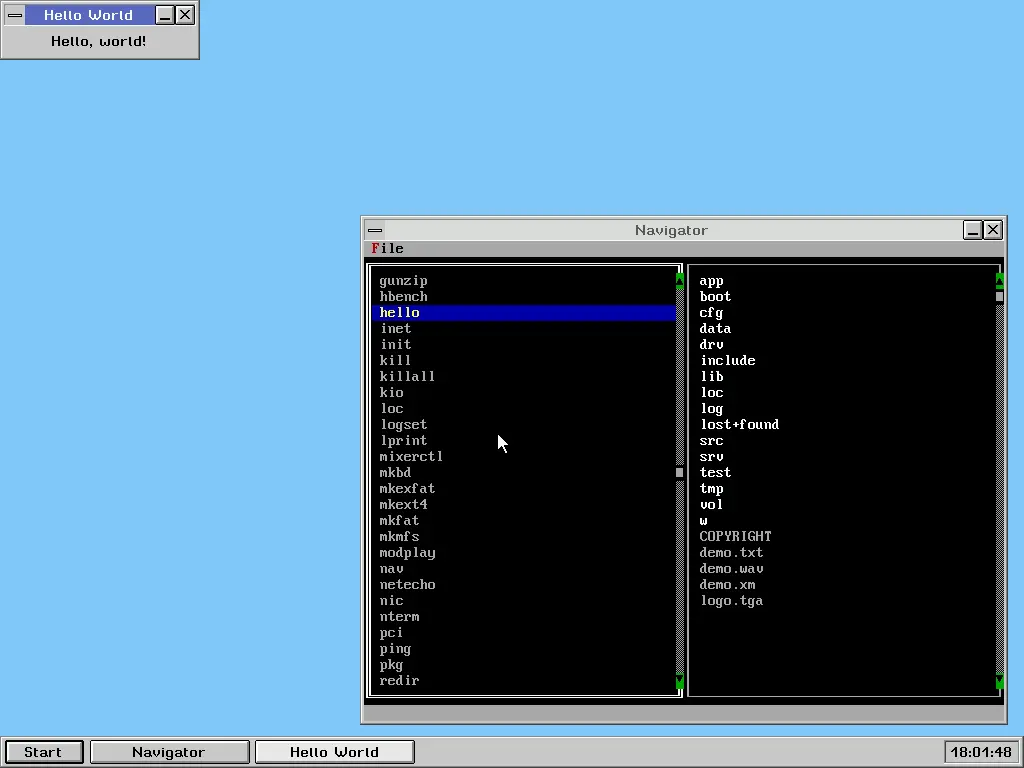Pick the demo.wav file in right panel

click(731, 568)
